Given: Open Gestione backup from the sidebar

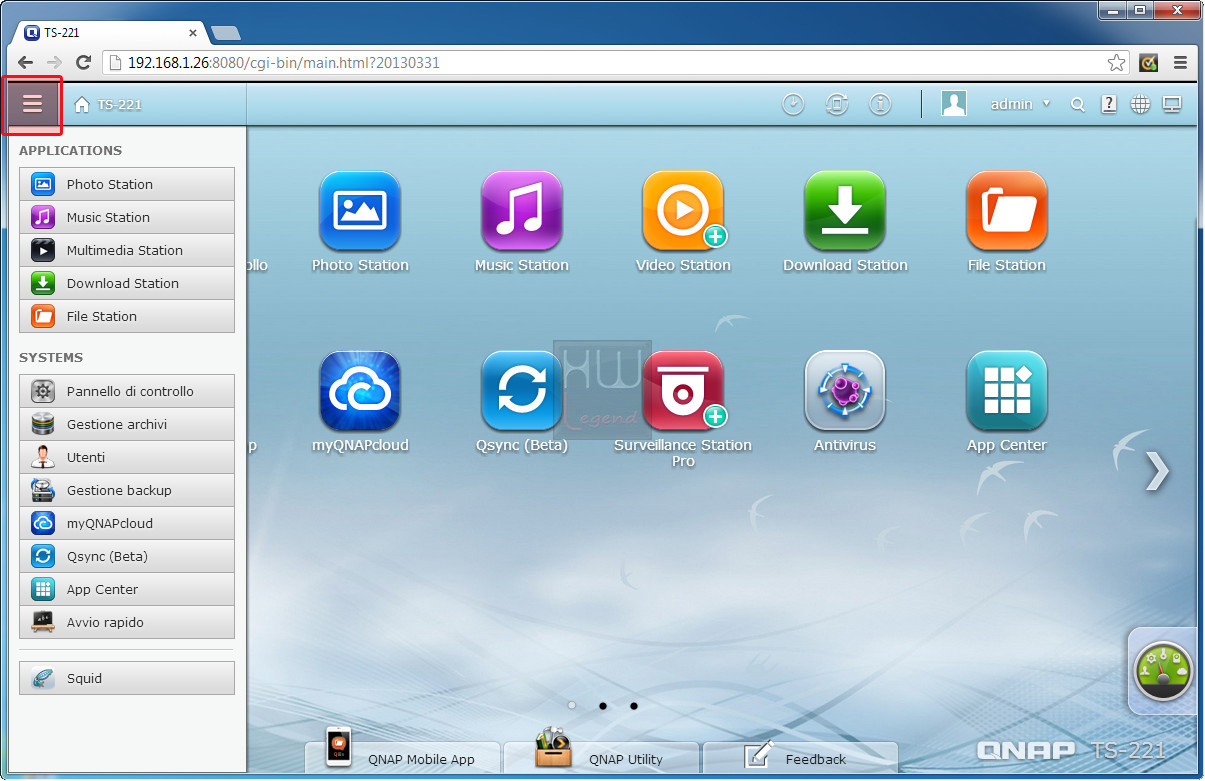Looking at the screenshot, I should pyautogui.click(x=127, y=490).
